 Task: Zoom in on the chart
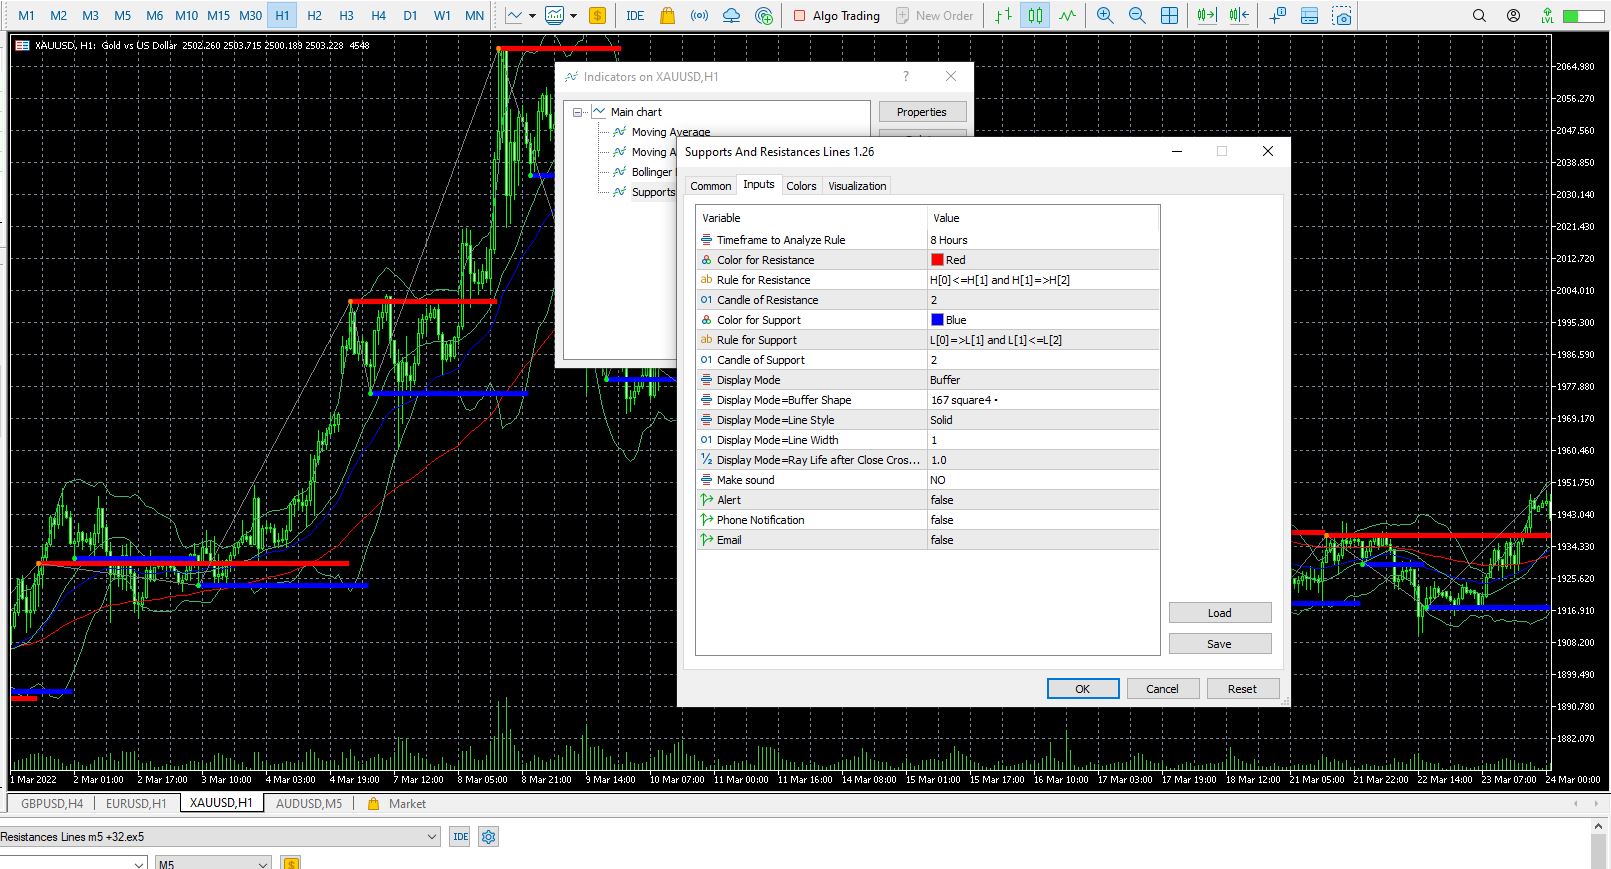(1105, 15)
